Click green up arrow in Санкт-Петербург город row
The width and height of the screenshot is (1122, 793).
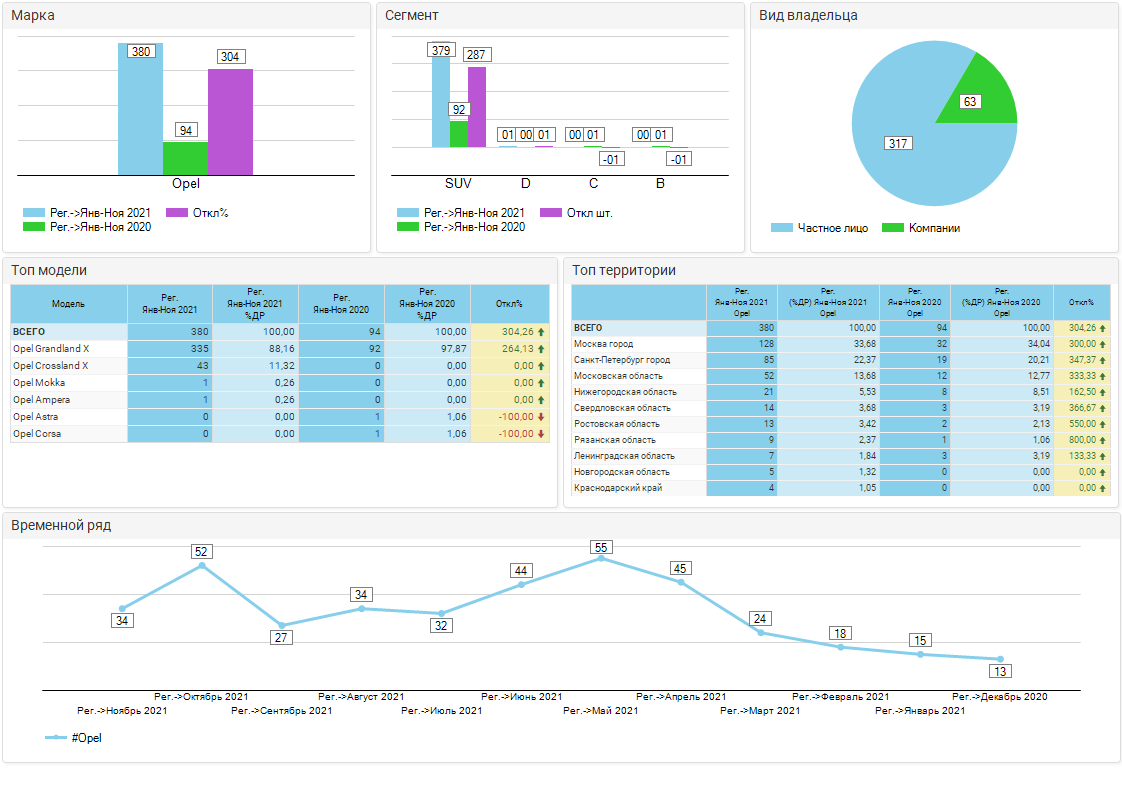[x=1103, y=360]
